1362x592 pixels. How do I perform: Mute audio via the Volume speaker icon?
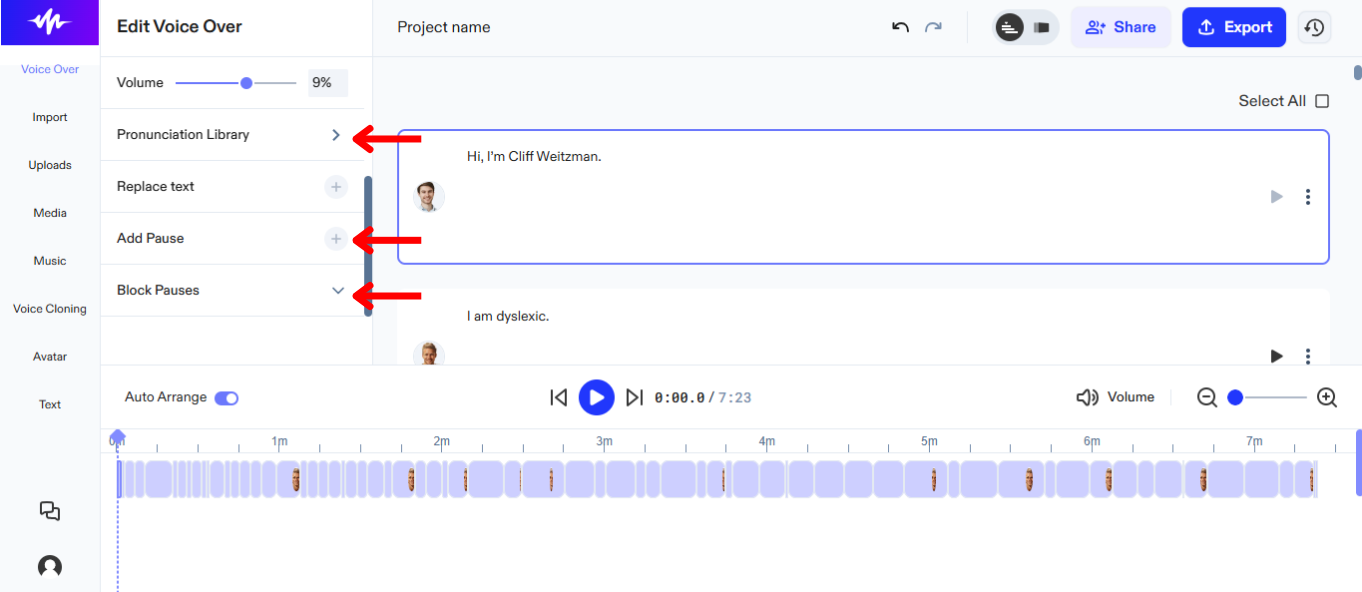[x=1087, y=396]
